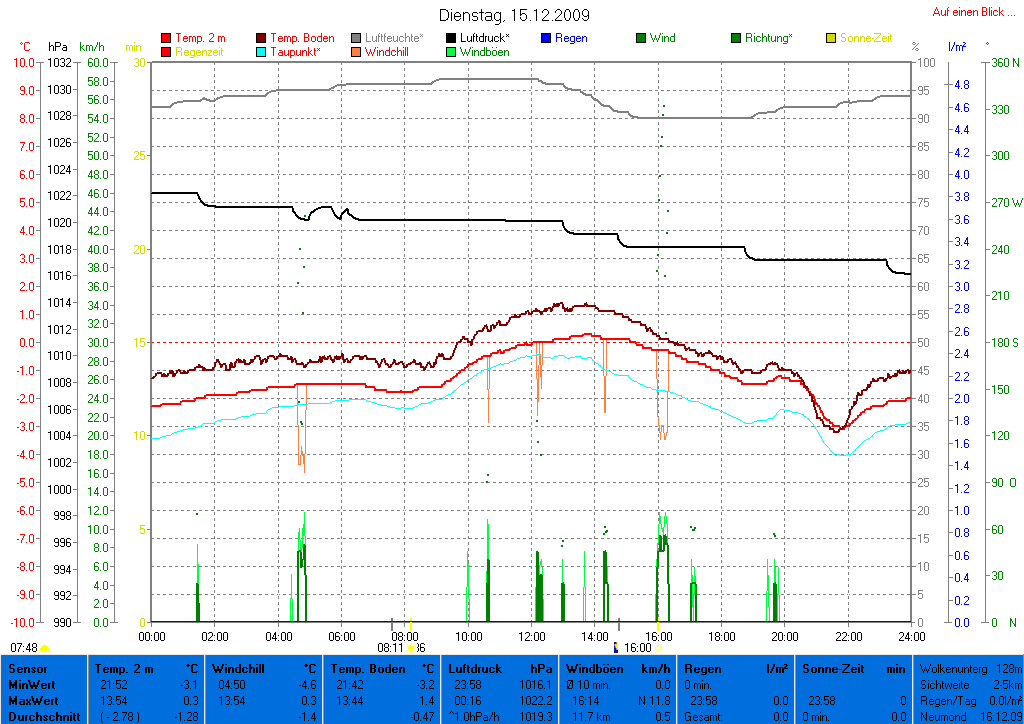The height and width of the screenshot is (724, 1024).
Task: Click the date title Dienstag, 15.12.2009
Action: pos(514,15)
